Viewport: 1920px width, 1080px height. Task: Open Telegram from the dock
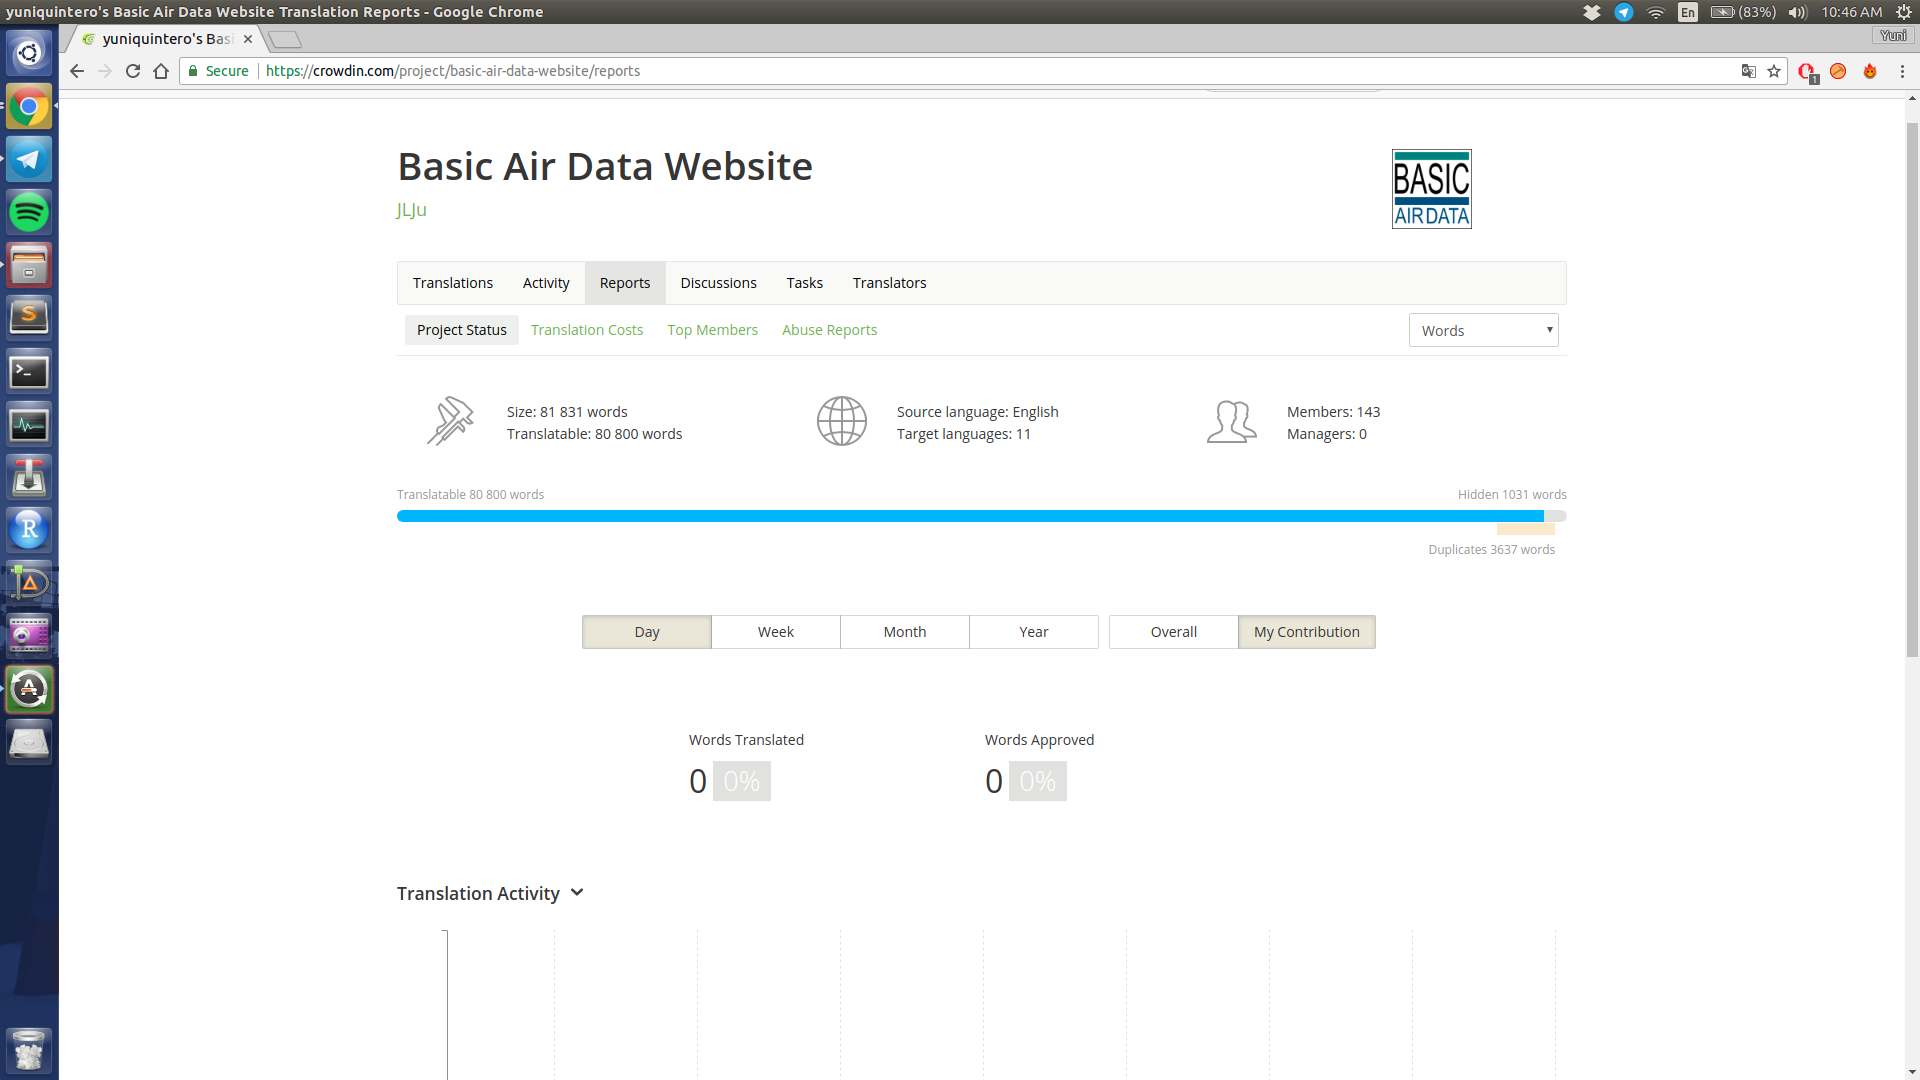click(x=29, y=160)
